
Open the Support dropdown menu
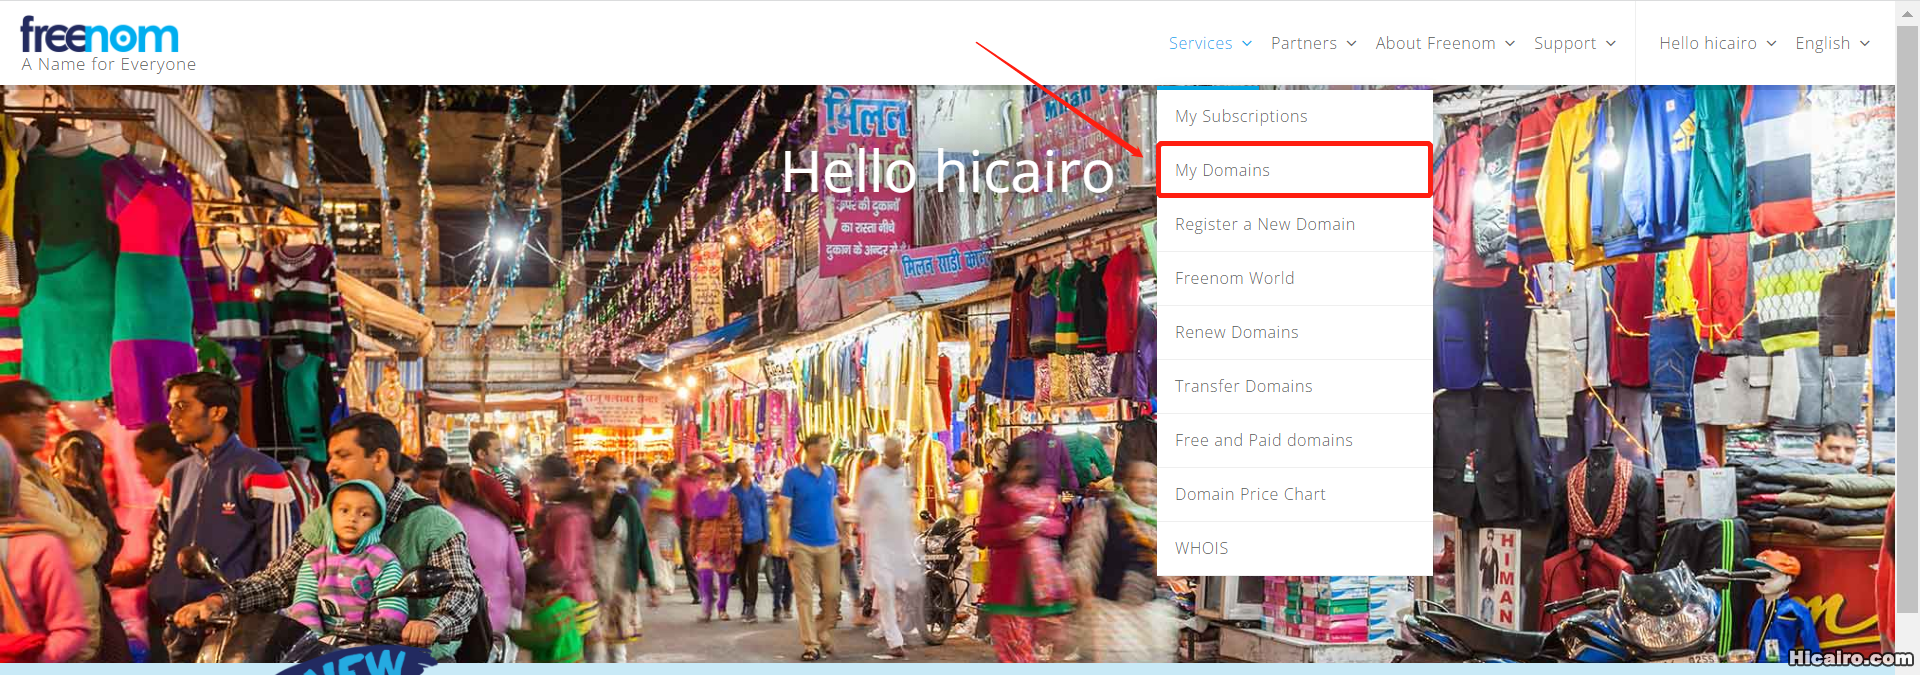1565,43
